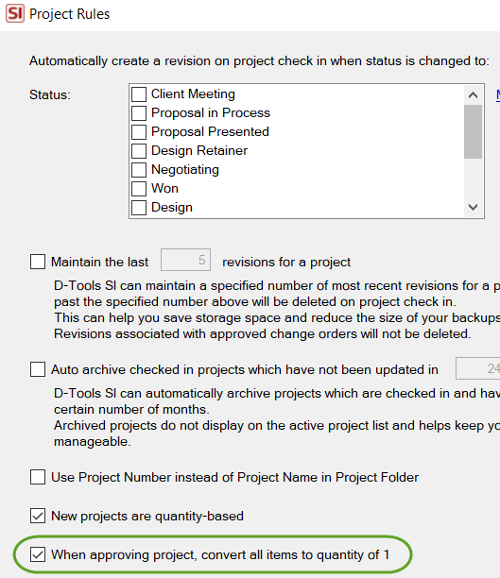Open the blue link beside the status list
Viewport: 500px width, 578px height.
click(498, 95)
